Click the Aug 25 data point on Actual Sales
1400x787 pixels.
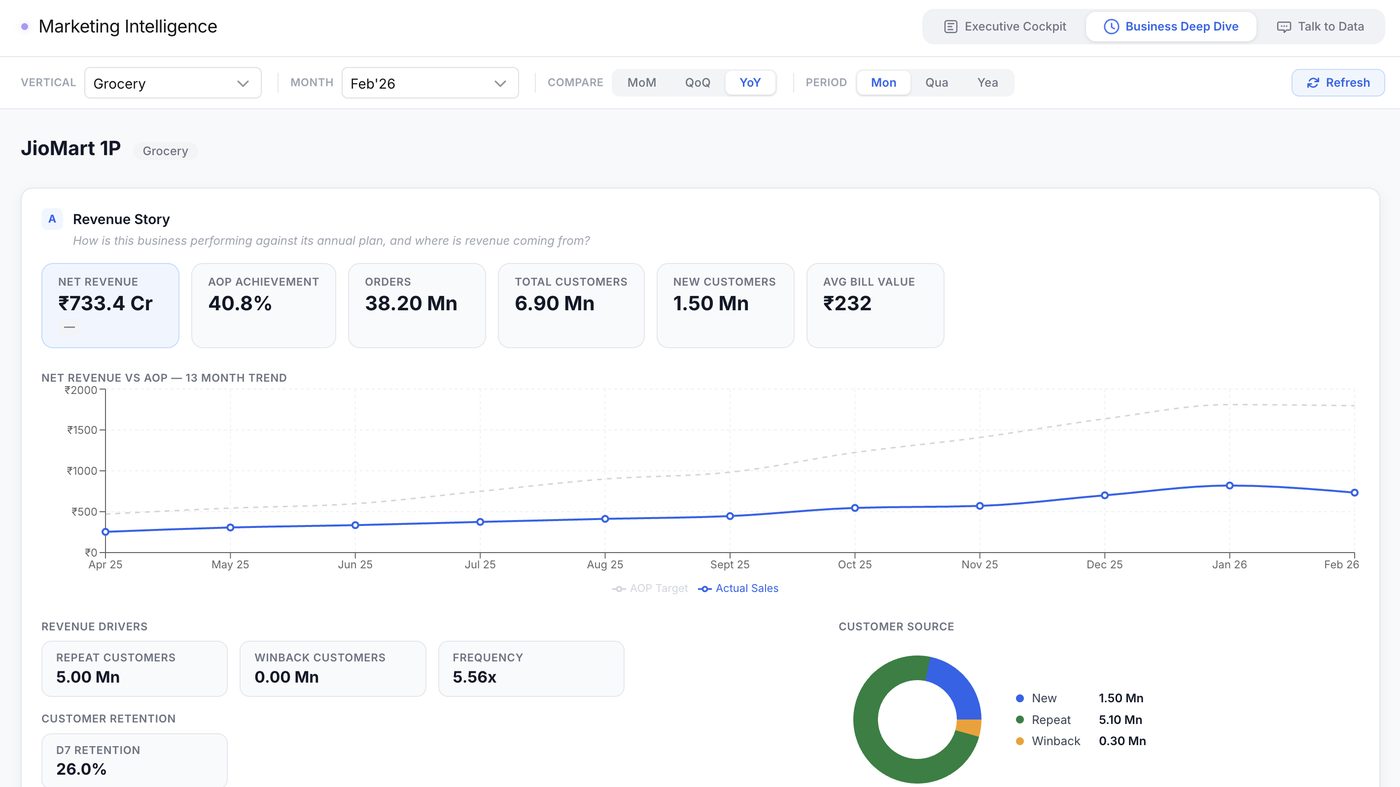click(x=605, y=519)
